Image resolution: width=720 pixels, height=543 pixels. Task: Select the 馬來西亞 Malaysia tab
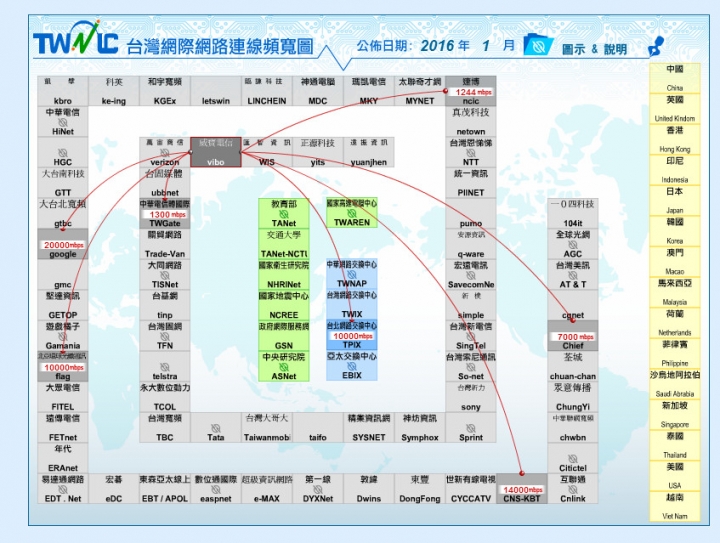[675, 292]
